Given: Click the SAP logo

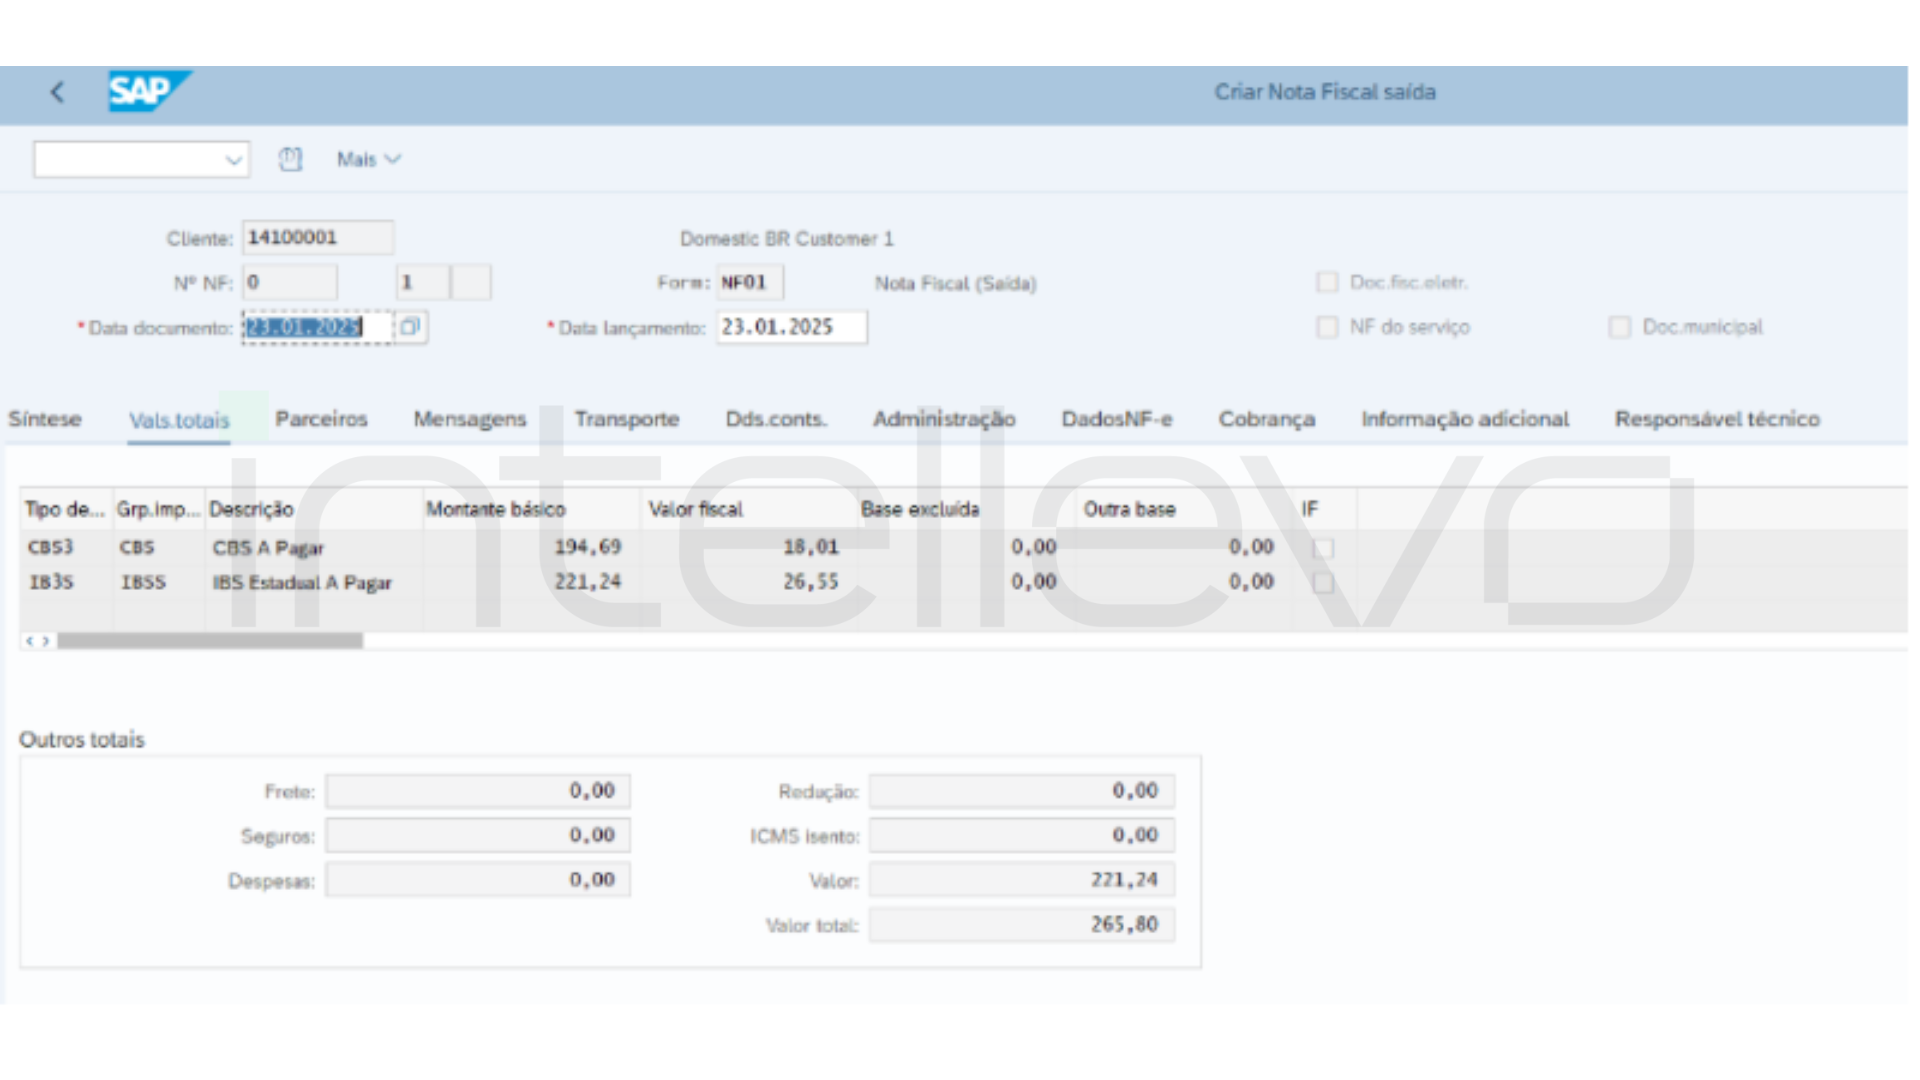Looking at the screenshot, I should click(147, 91).
